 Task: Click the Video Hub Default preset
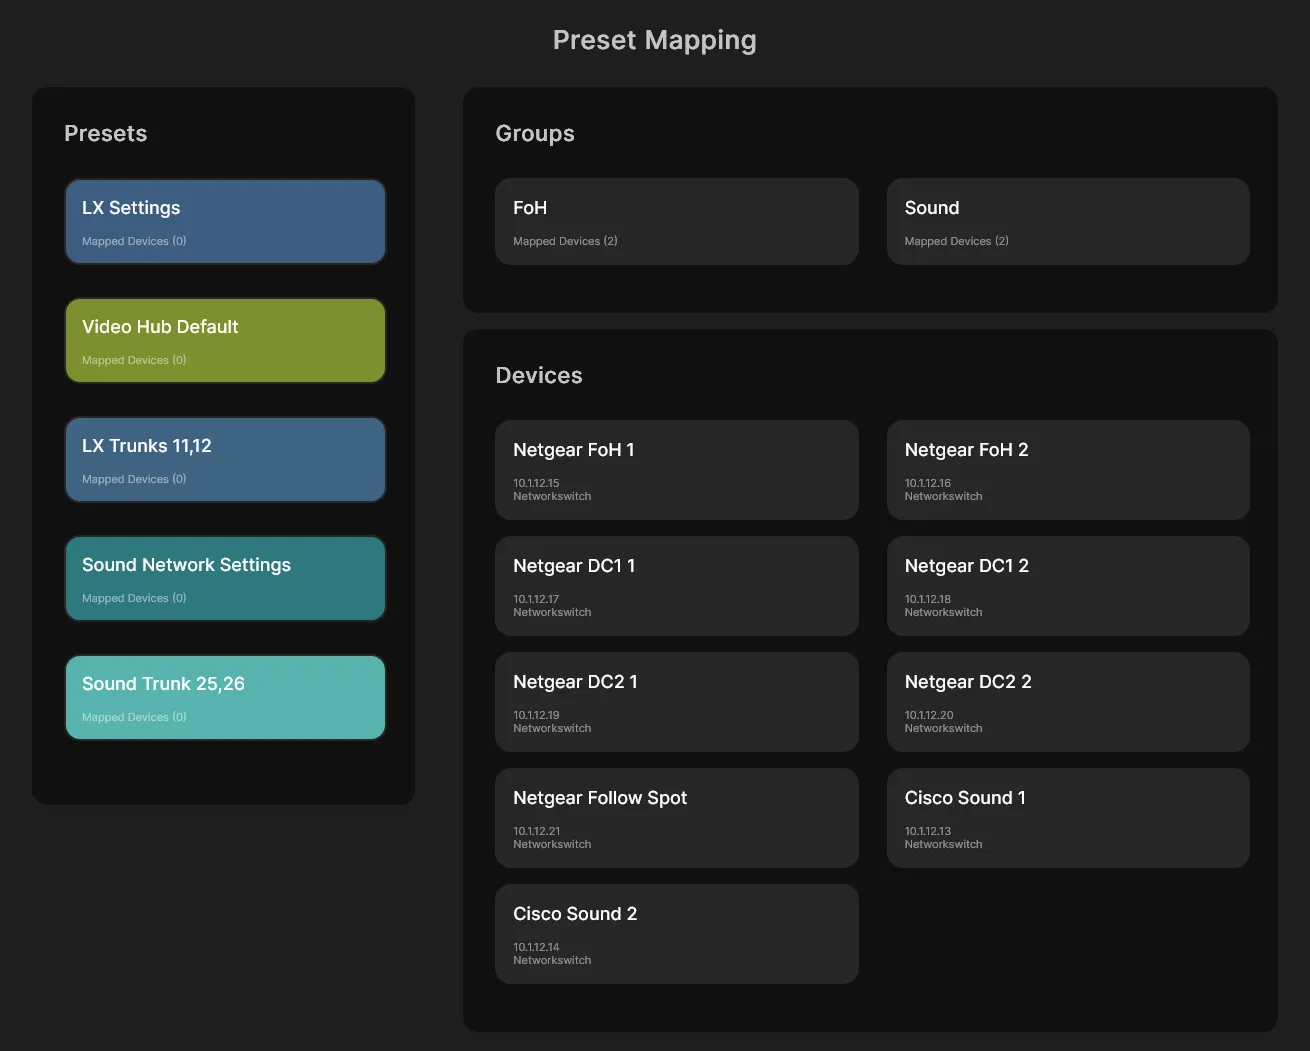tap(225, 340)
